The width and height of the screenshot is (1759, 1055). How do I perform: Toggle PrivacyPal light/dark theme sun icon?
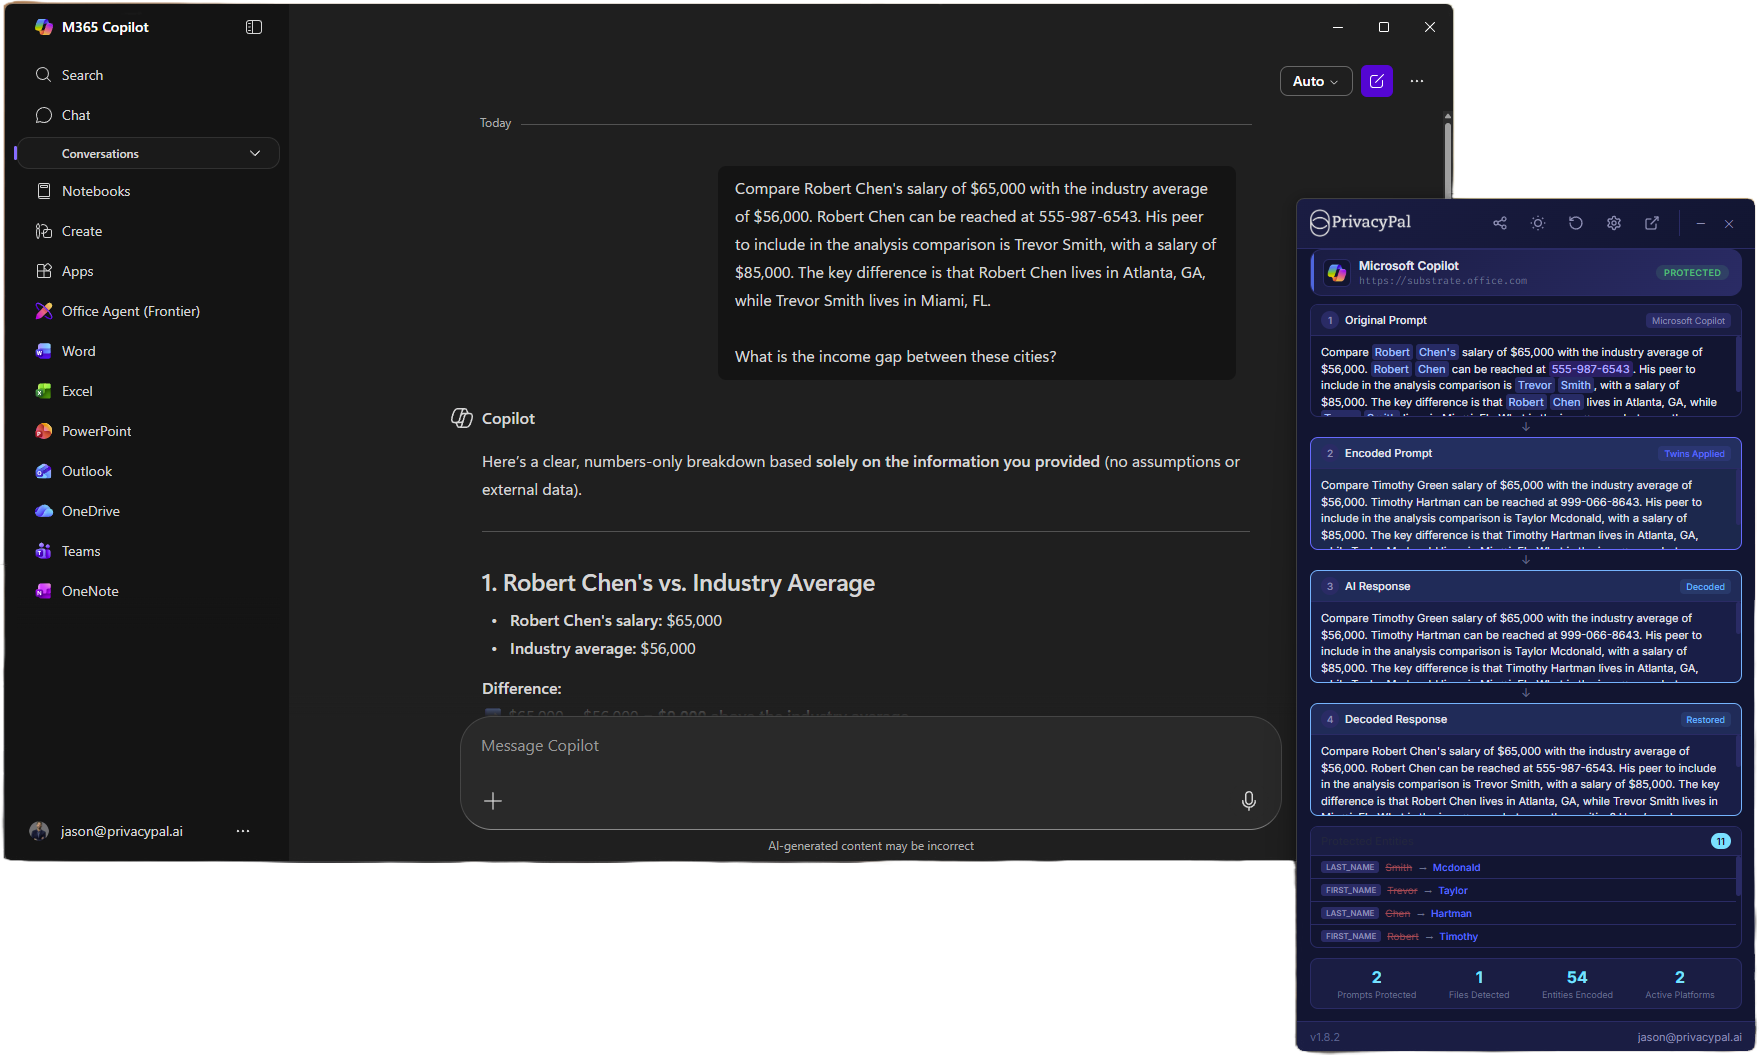pos(1538,223)
